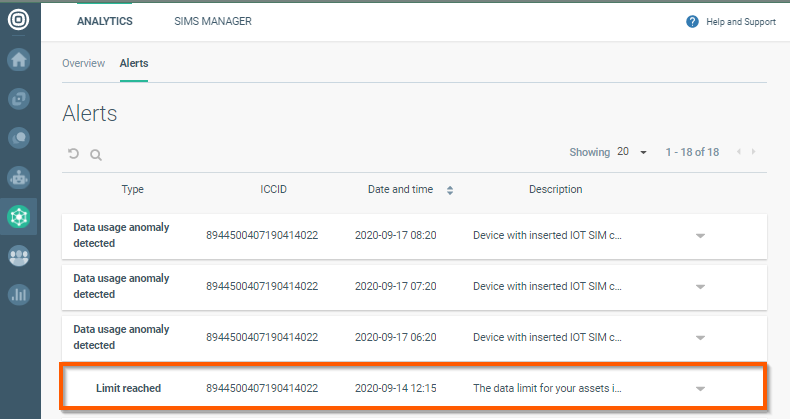This screenshot has height=419, width=790.
Task: Expand the 2020-09-17 06:20 alert row
Action: click(700, 337)
